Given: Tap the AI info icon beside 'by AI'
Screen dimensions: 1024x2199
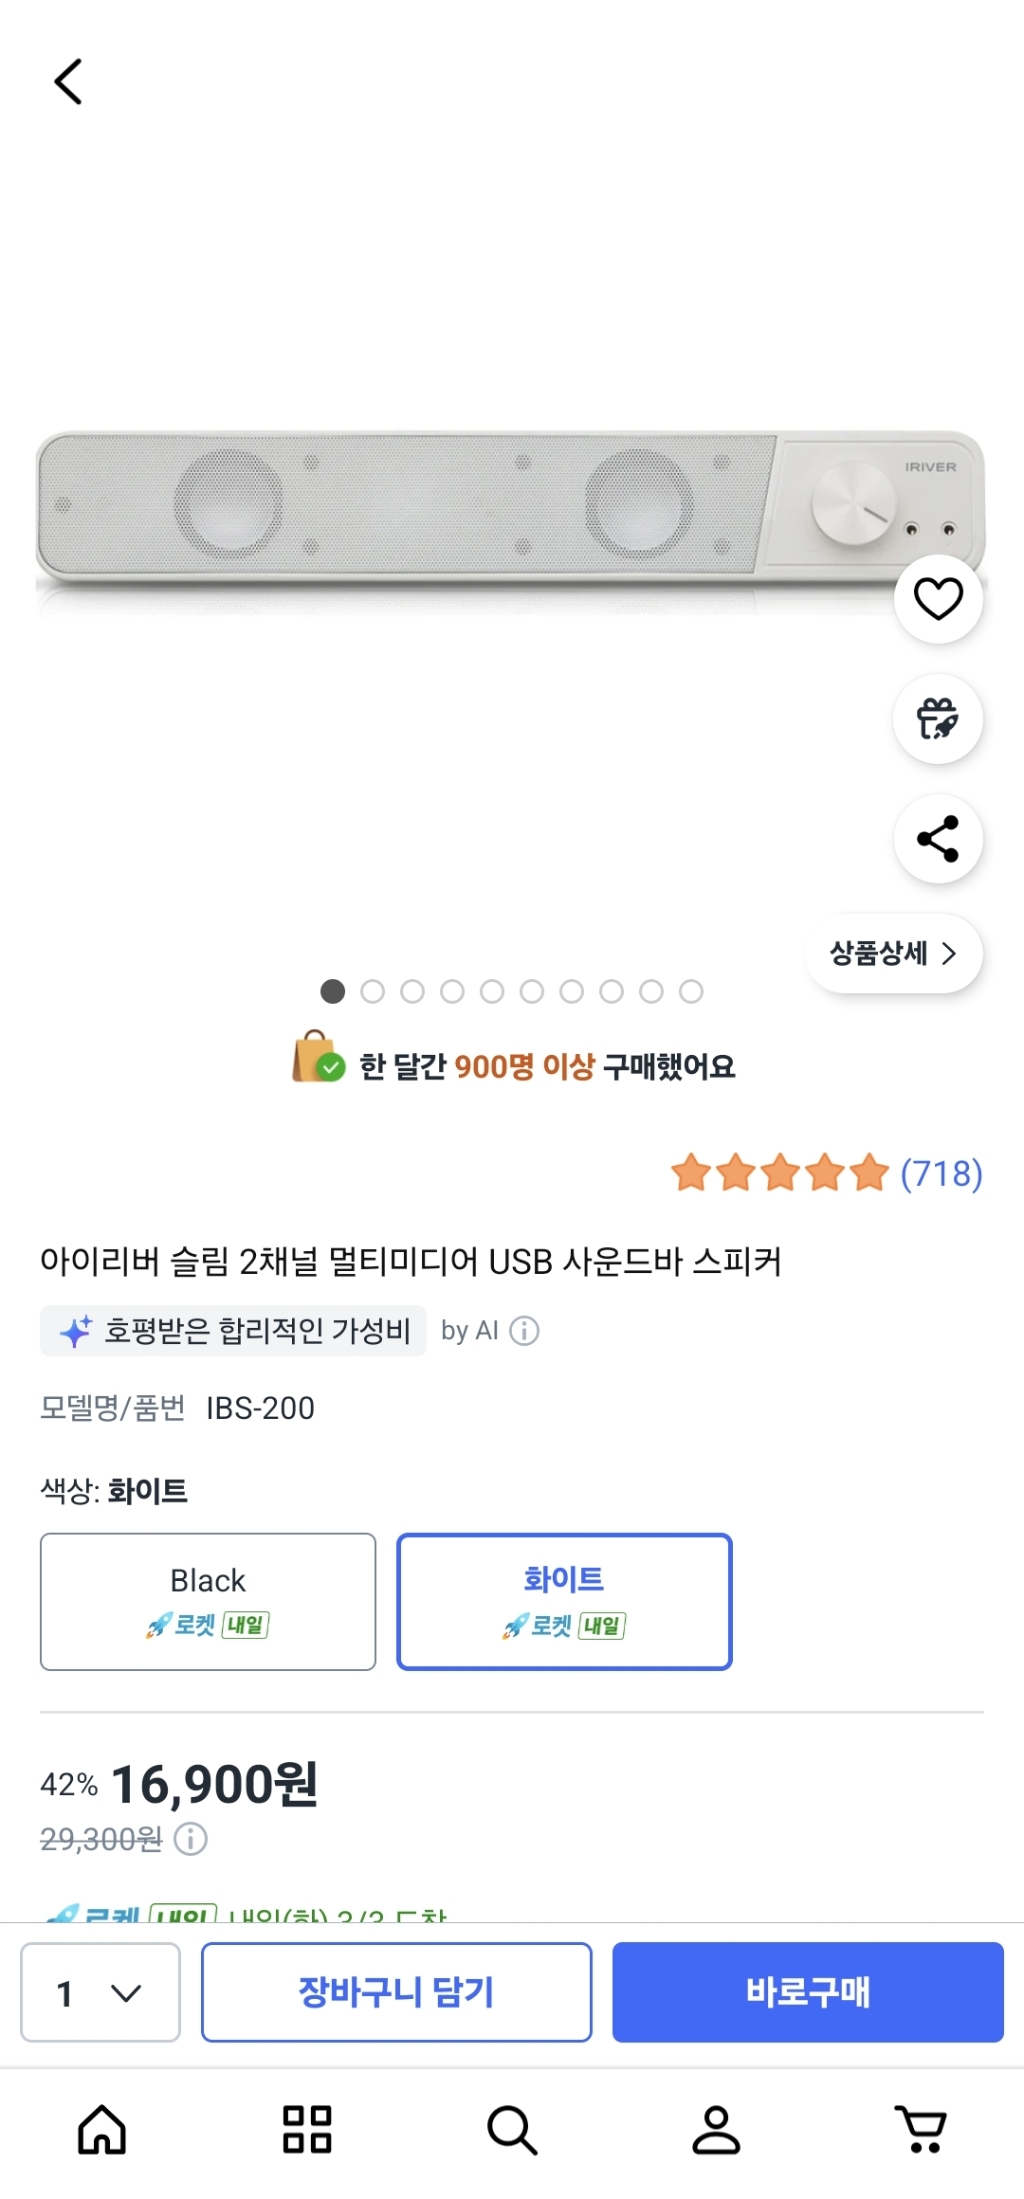Looking at the screenshot, I should (524, 1330).
